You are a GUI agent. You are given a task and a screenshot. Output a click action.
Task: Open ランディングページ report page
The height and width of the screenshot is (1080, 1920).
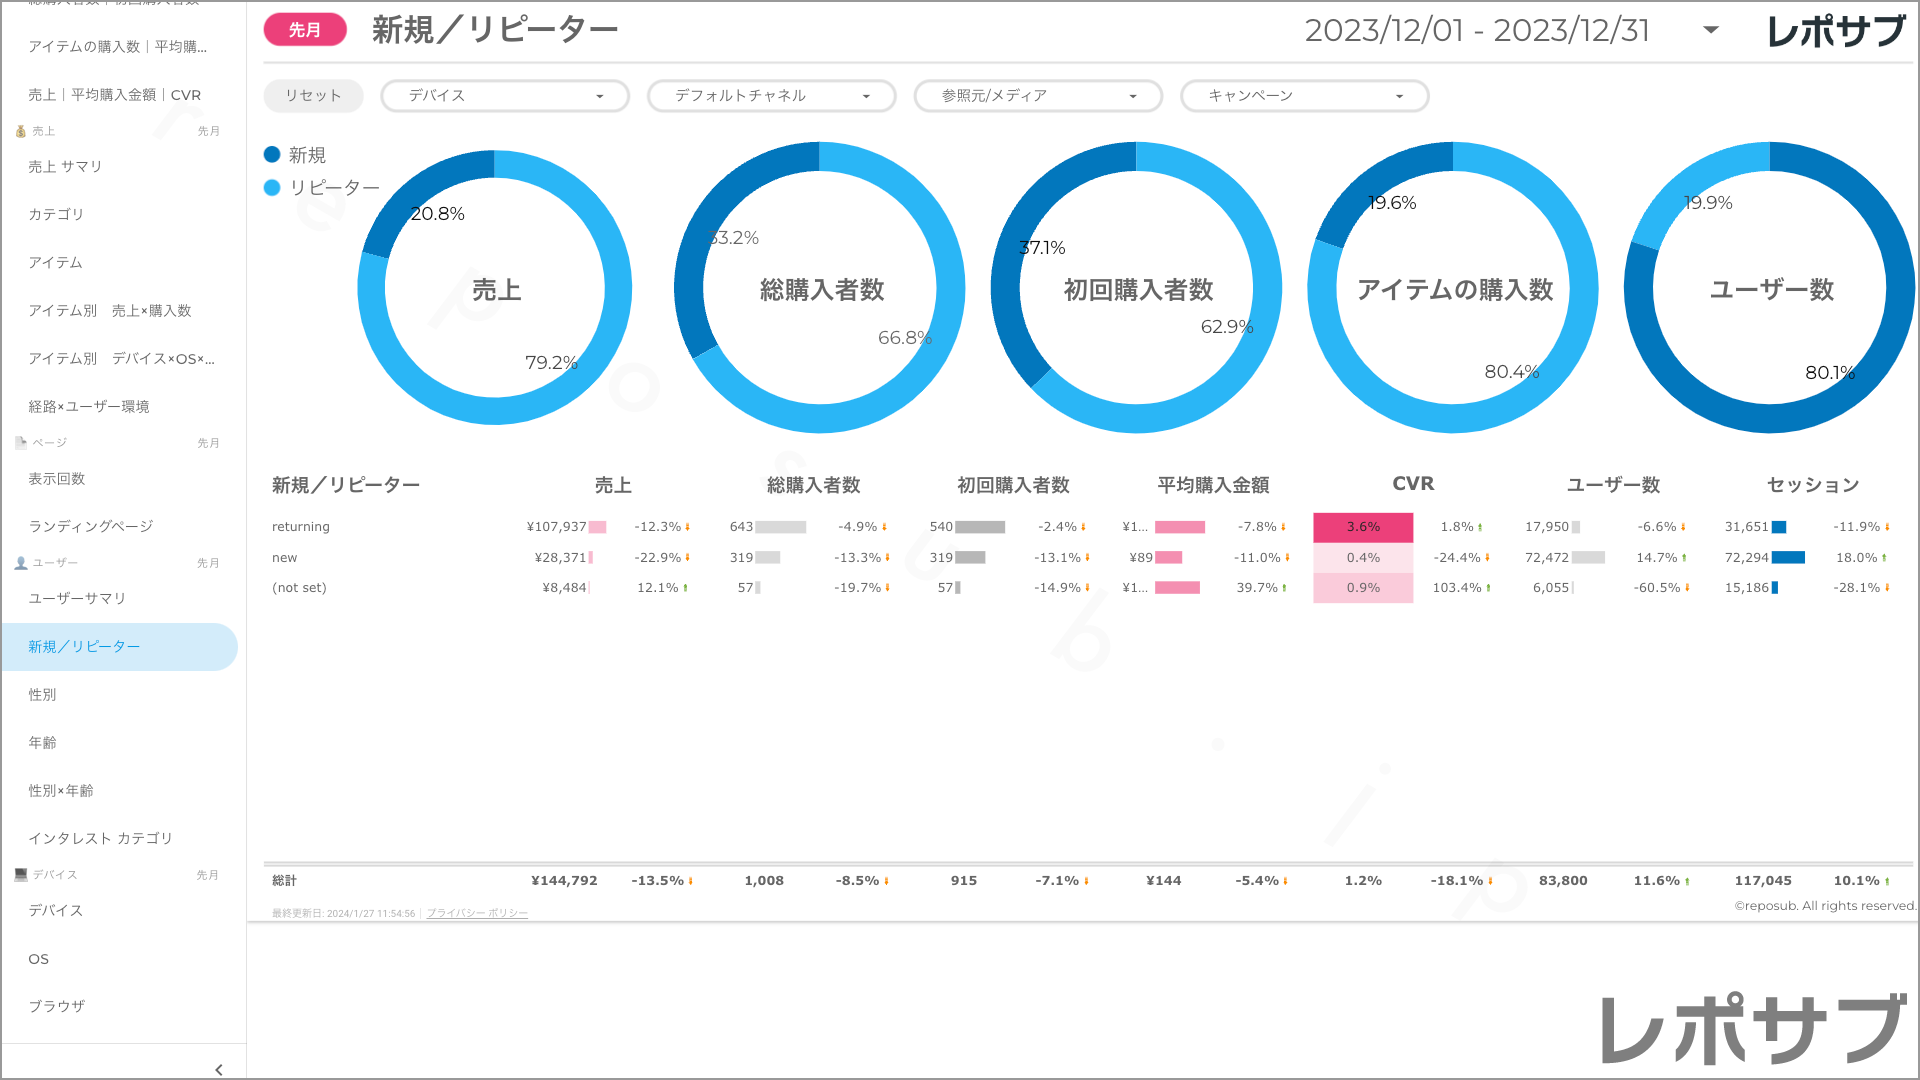coord(91,526)
